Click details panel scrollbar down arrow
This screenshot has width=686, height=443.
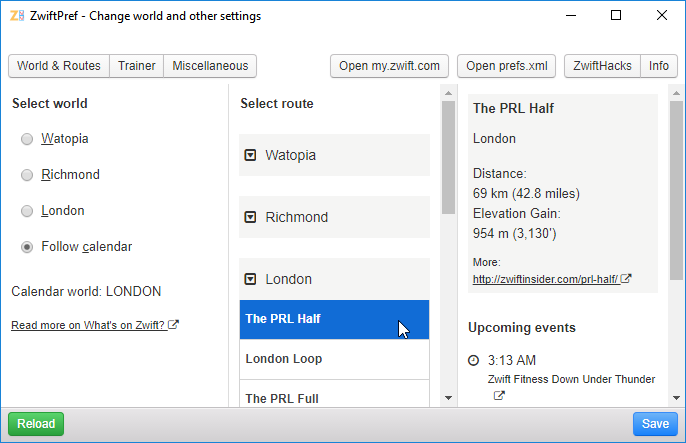click(x=676, y=398)
